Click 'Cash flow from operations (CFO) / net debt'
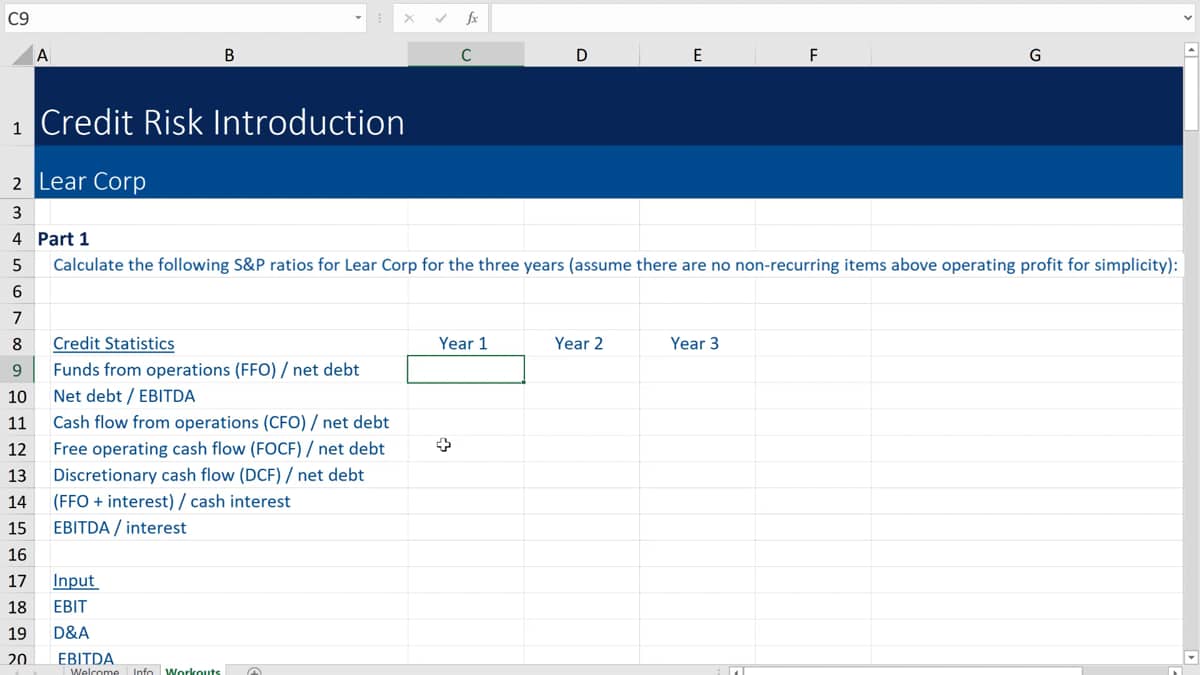The image size is (1200, 675). pyautogui.click(x=221, y=422)
